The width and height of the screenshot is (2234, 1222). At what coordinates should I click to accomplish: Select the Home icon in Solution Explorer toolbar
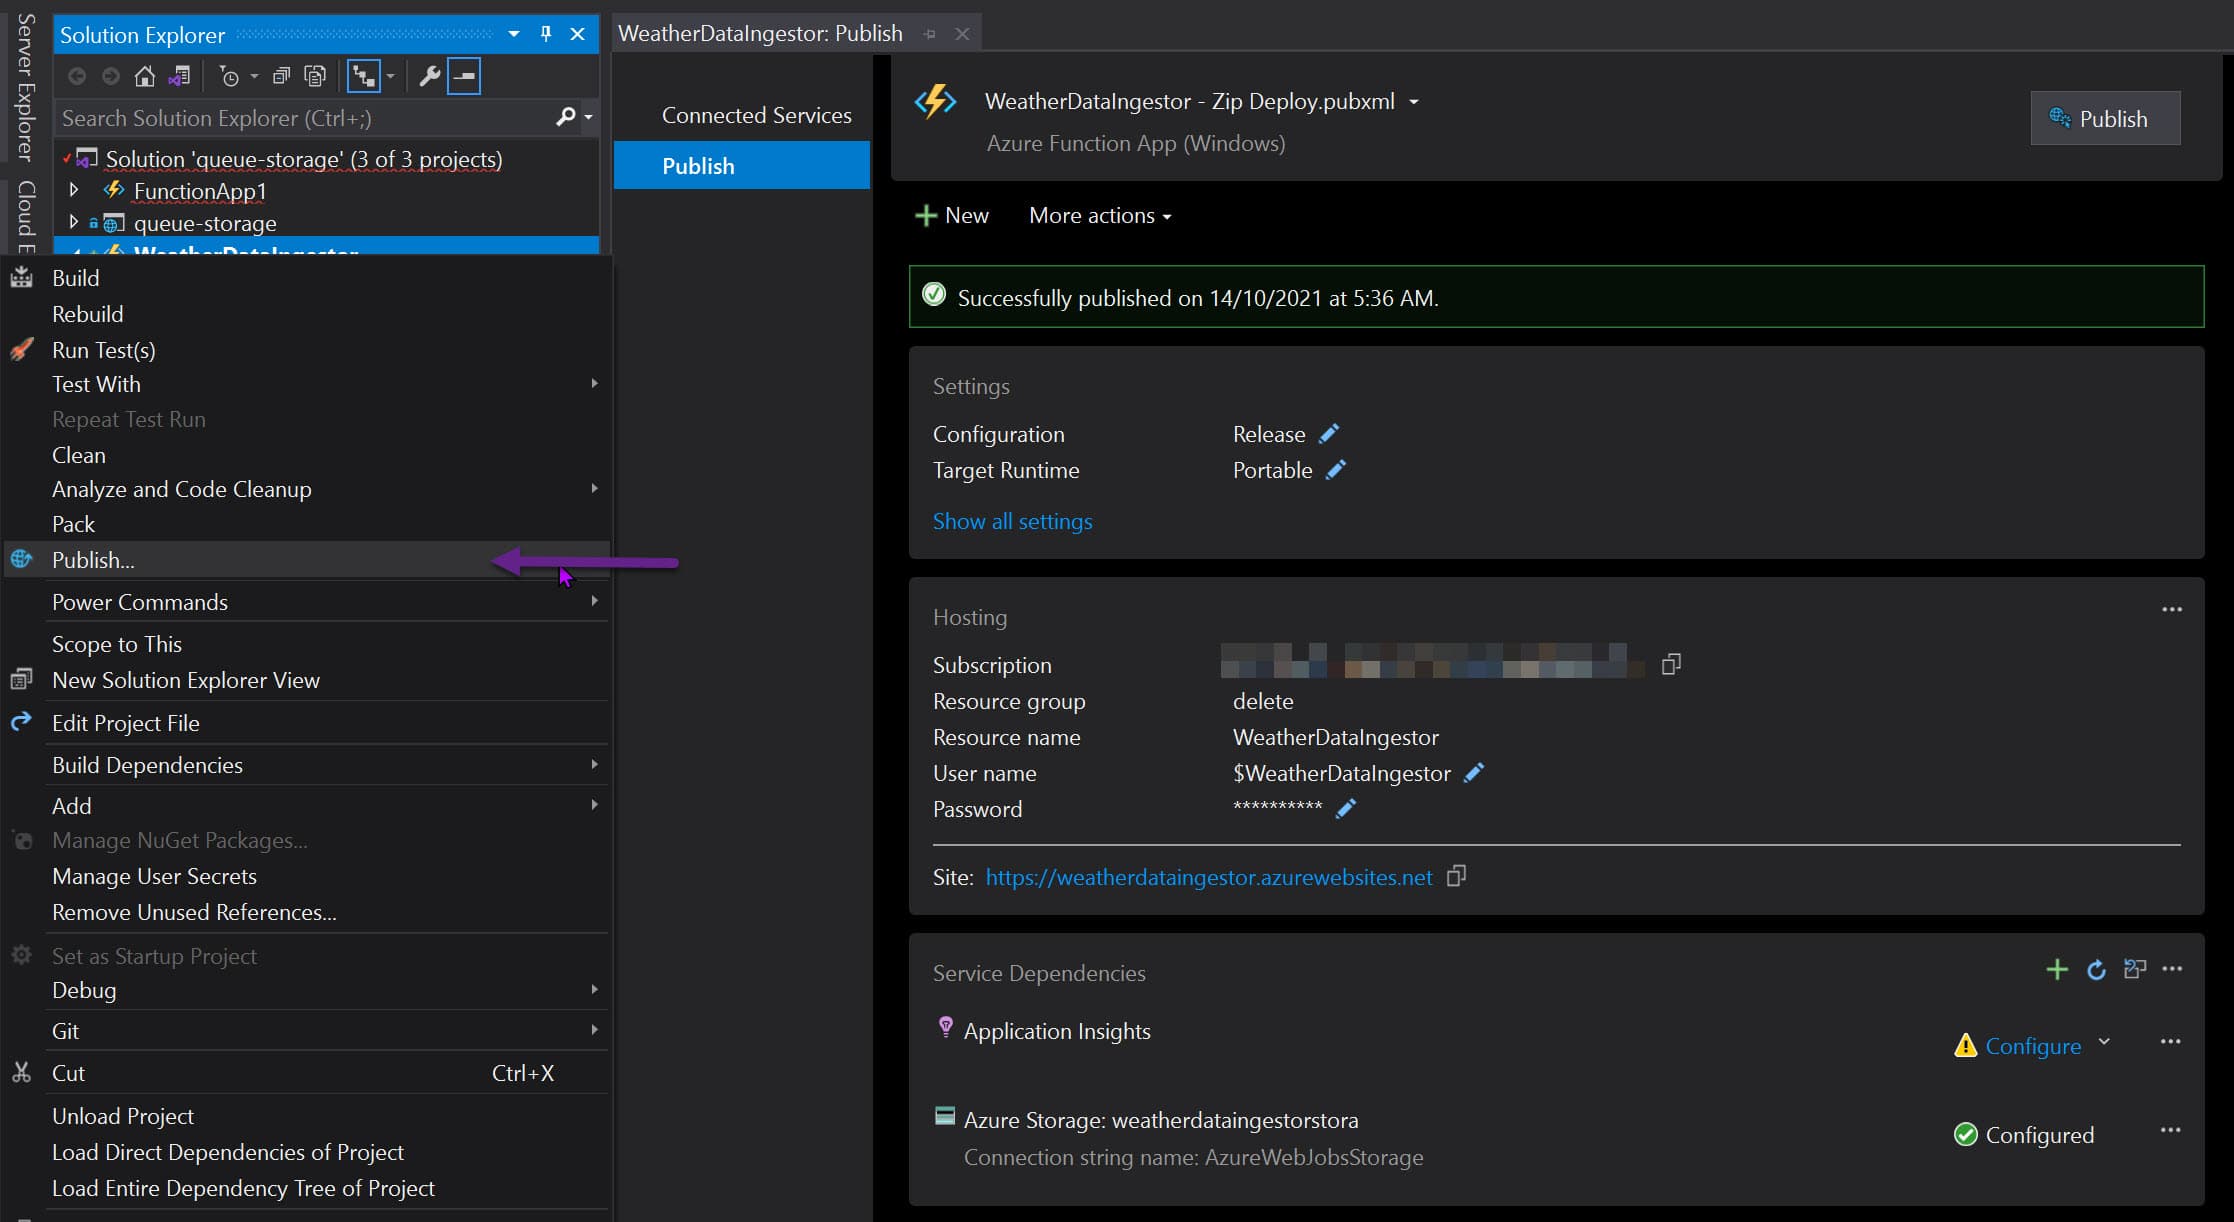145,76
